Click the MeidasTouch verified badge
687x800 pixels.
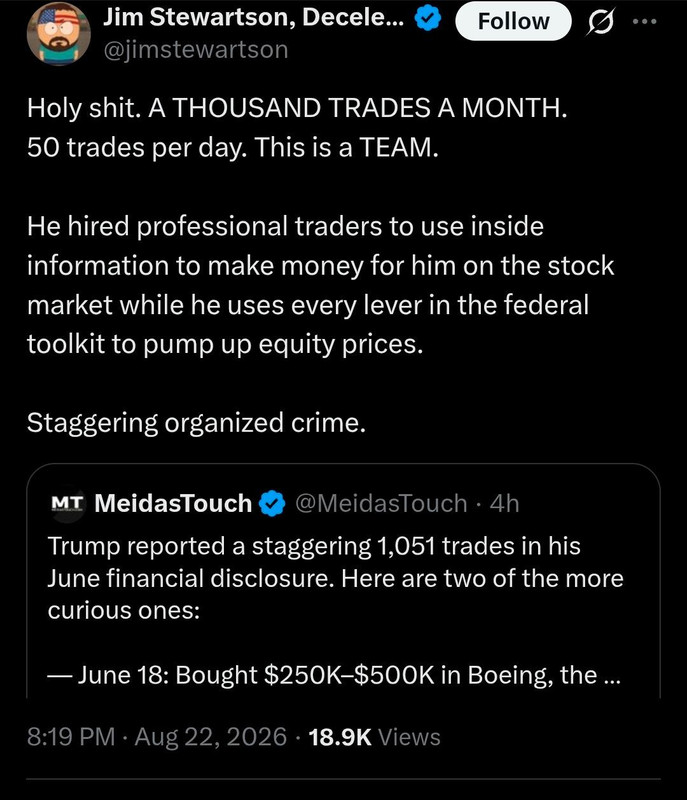tap(272, 503)
